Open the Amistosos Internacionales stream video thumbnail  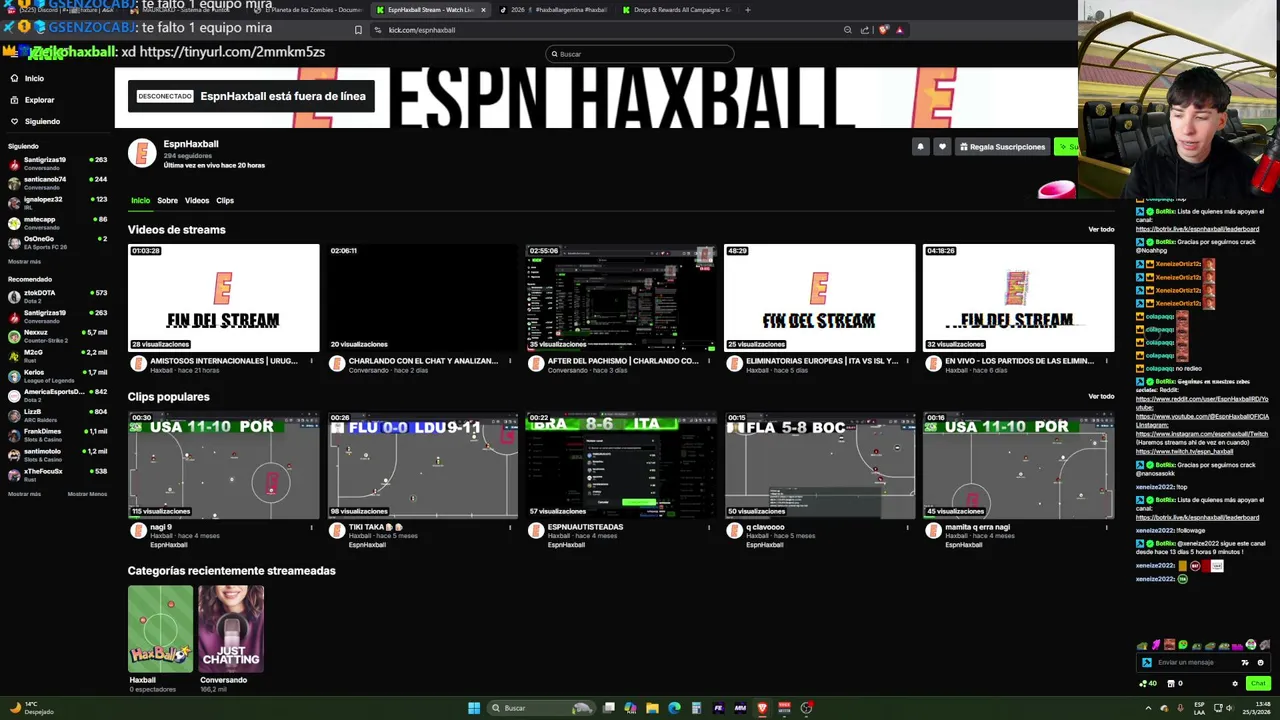[224, 298]
